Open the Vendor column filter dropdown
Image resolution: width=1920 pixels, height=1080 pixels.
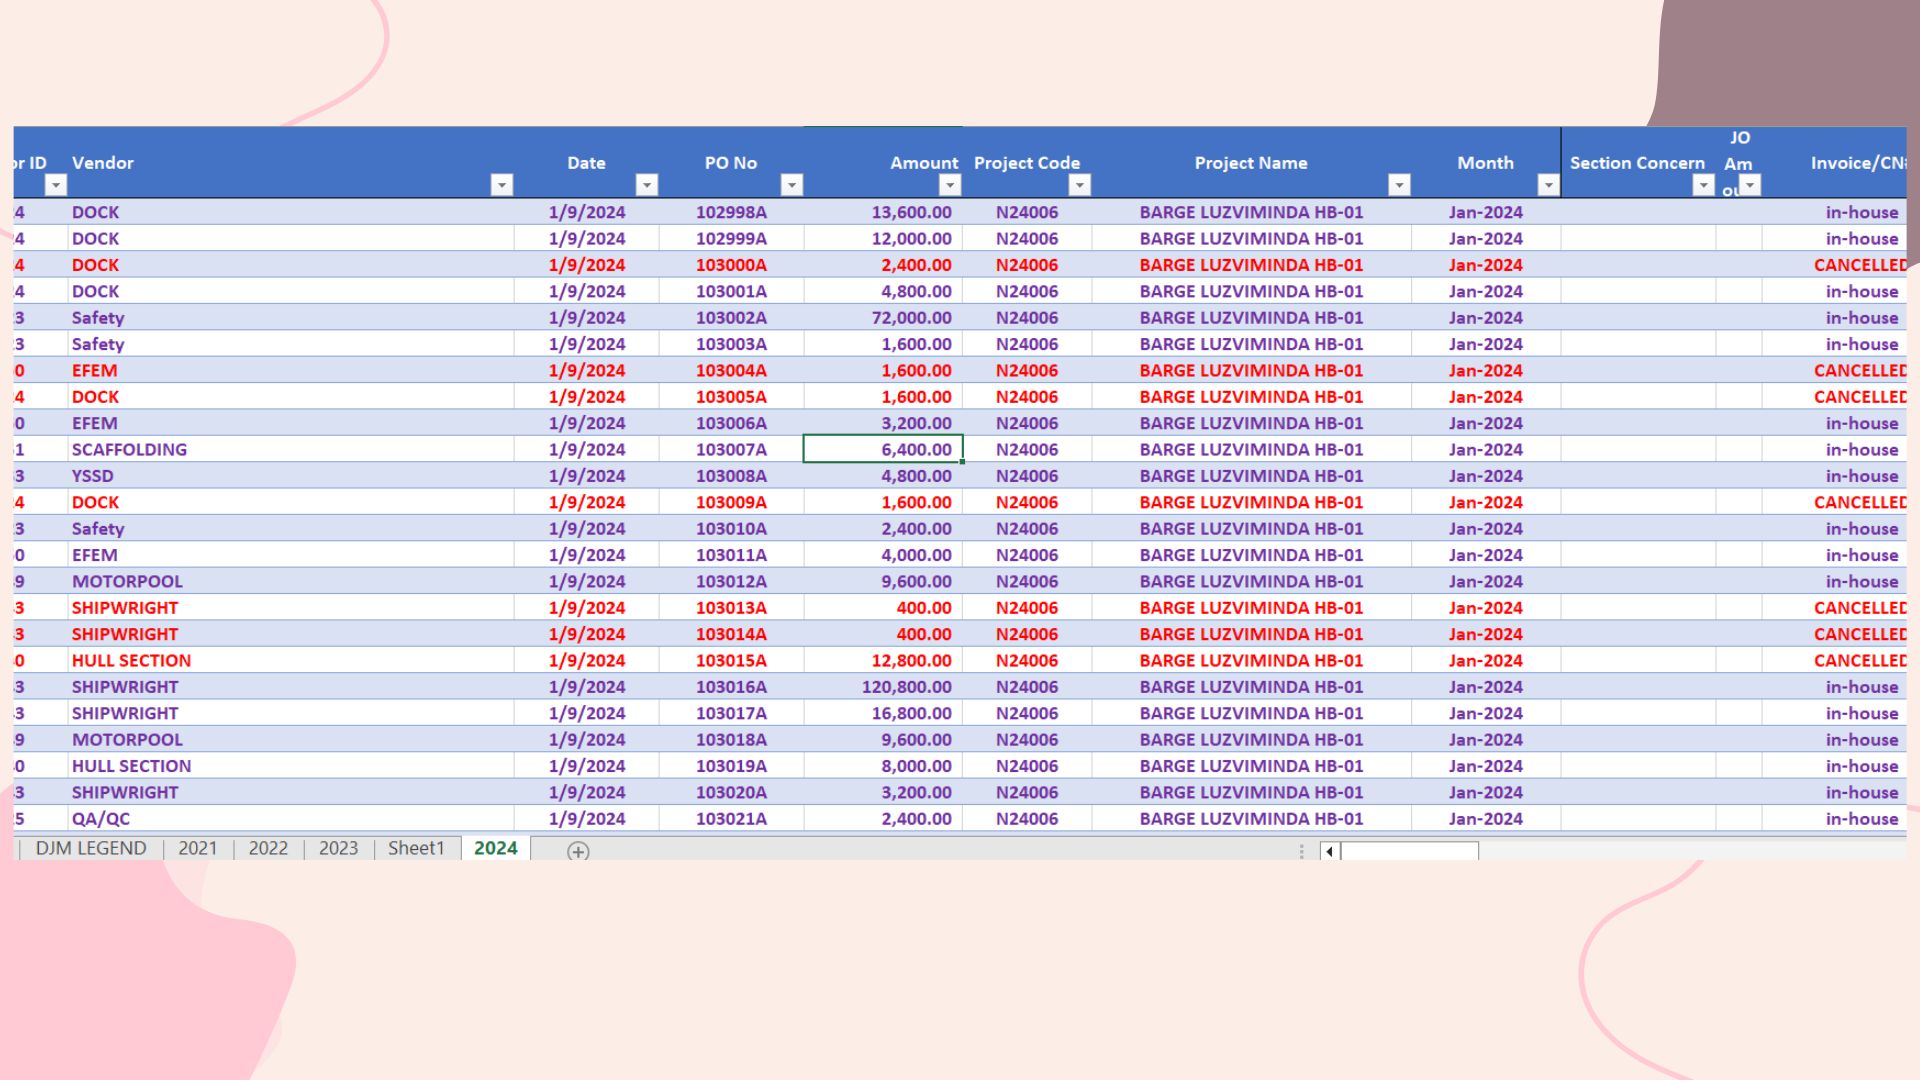(x=502, y=185)
